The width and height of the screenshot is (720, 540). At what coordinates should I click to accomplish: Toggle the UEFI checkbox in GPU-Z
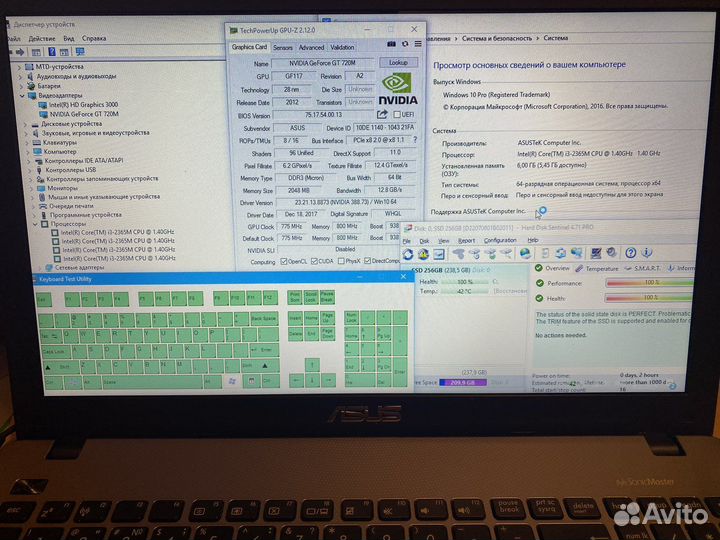pos(396,115)
